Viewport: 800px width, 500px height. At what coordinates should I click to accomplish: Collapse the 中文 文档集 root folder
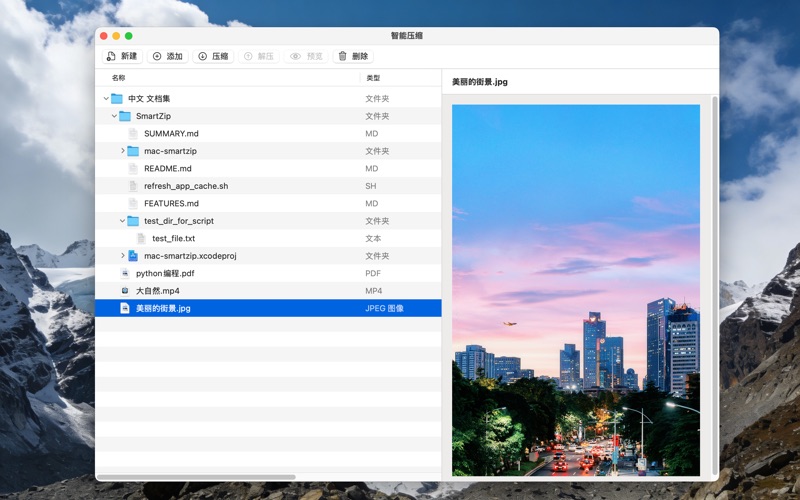pos(106,99)
